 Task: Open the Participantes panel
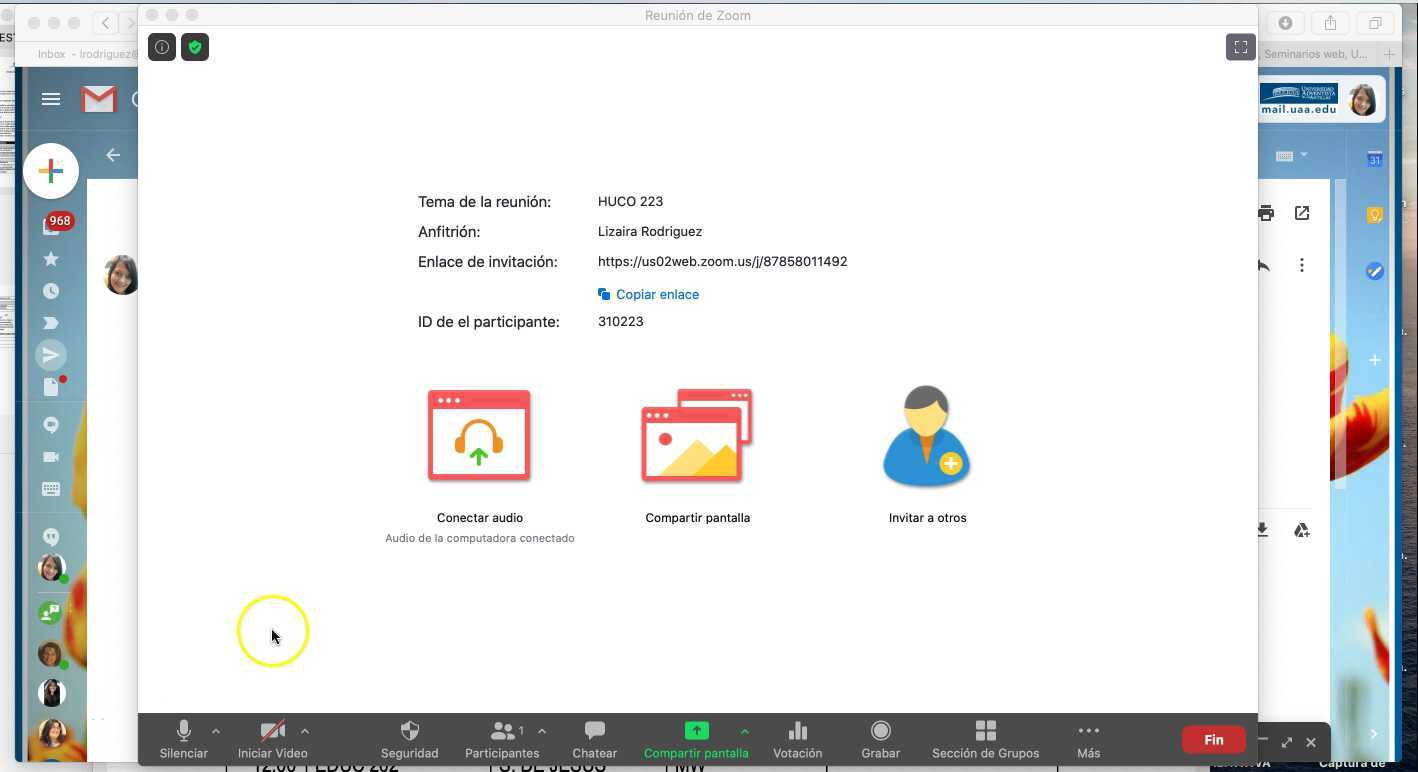point(502,740)
